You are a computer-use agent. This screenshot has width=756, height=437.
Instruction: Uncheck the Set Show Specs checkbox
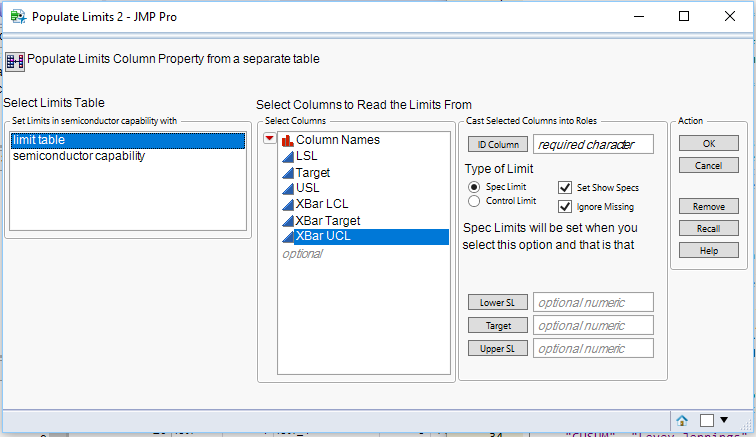click(x=565, y=187)
